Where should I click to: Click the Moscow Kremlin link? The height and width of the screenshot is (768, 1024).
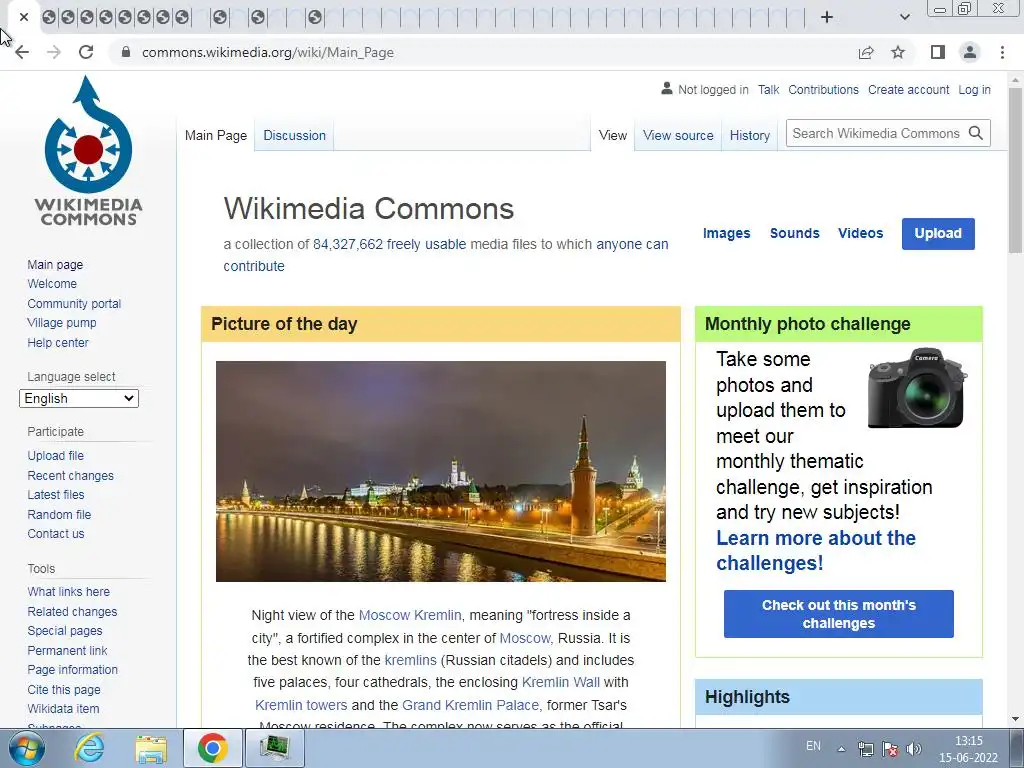pos(410,615)
